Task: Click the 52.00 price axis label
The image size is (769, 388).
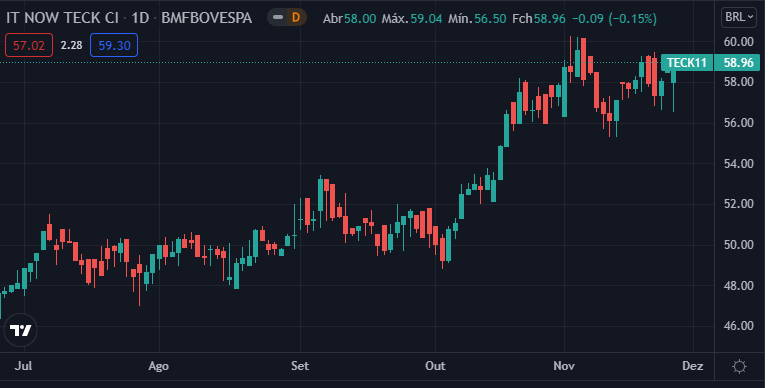Action: point(739,204)
